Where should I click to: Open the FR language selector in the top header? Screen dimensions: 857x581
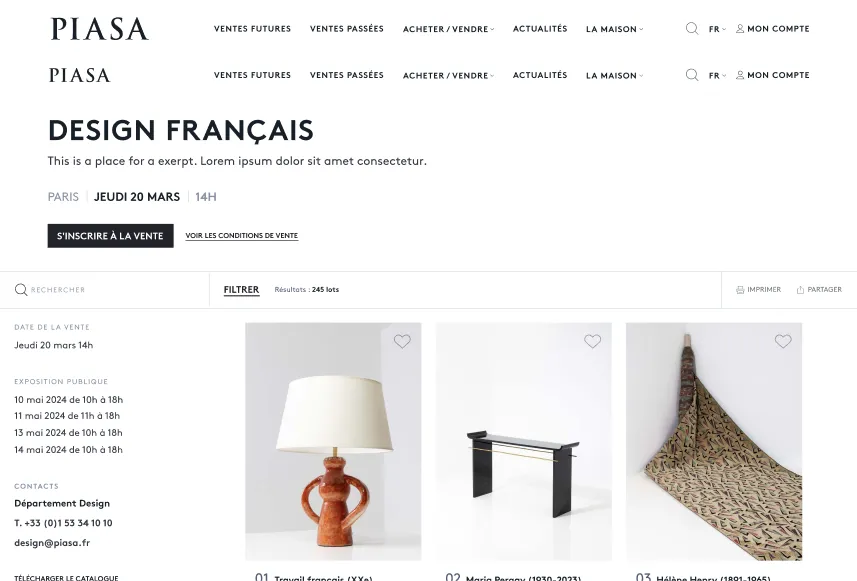click(x=717, y=29)
